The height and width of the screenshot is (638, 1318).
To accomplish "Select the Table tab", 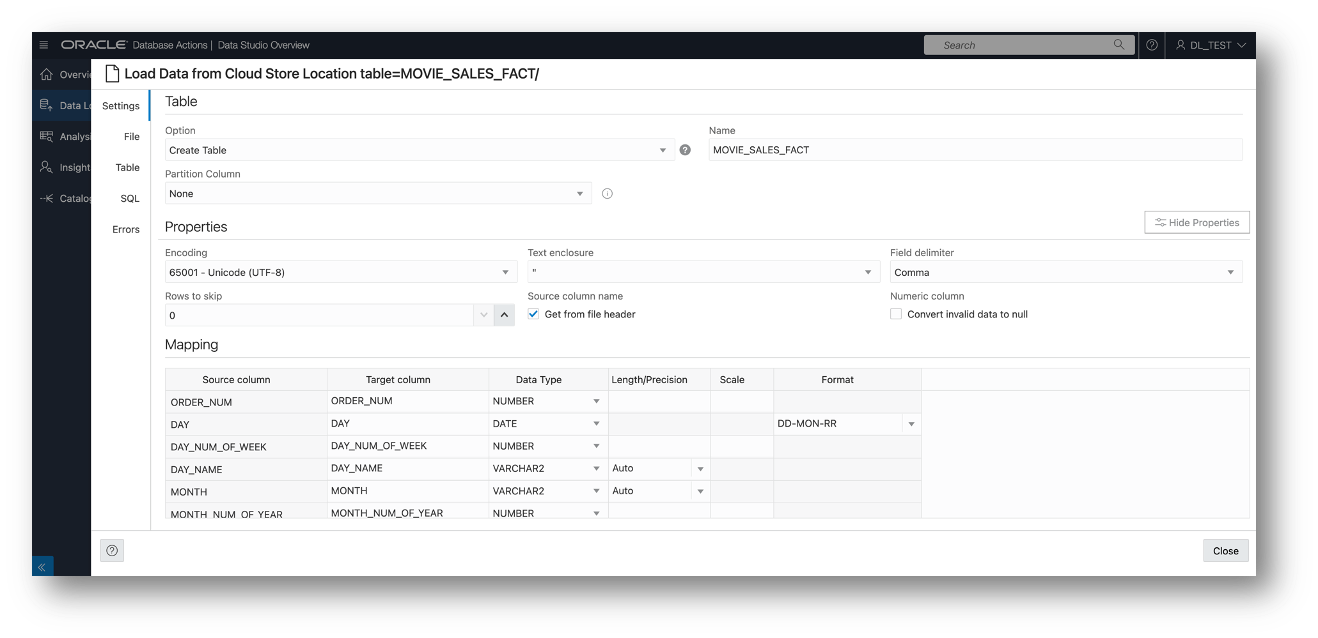I will (x=127, y=168).
